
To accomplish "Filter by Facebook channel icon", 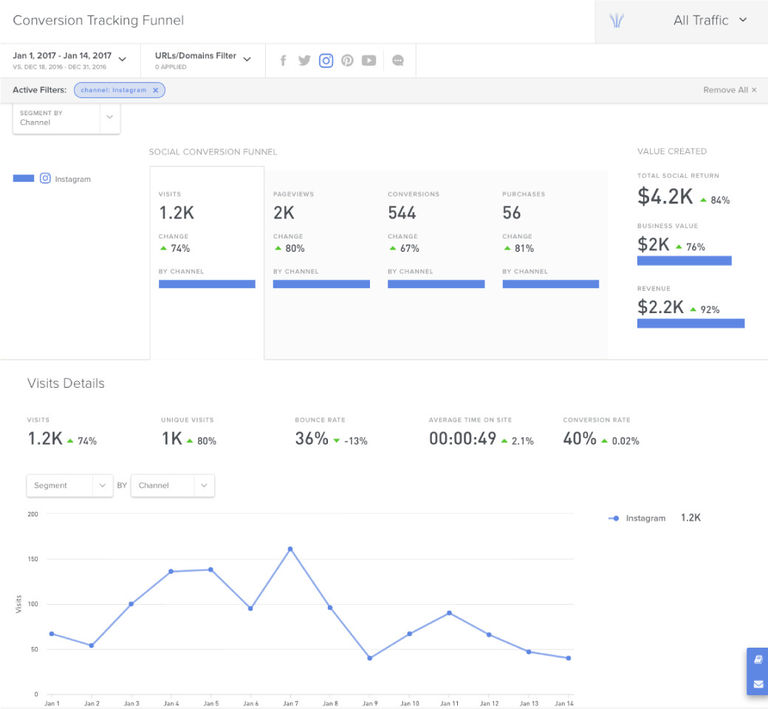I will [x=283, y=60].
